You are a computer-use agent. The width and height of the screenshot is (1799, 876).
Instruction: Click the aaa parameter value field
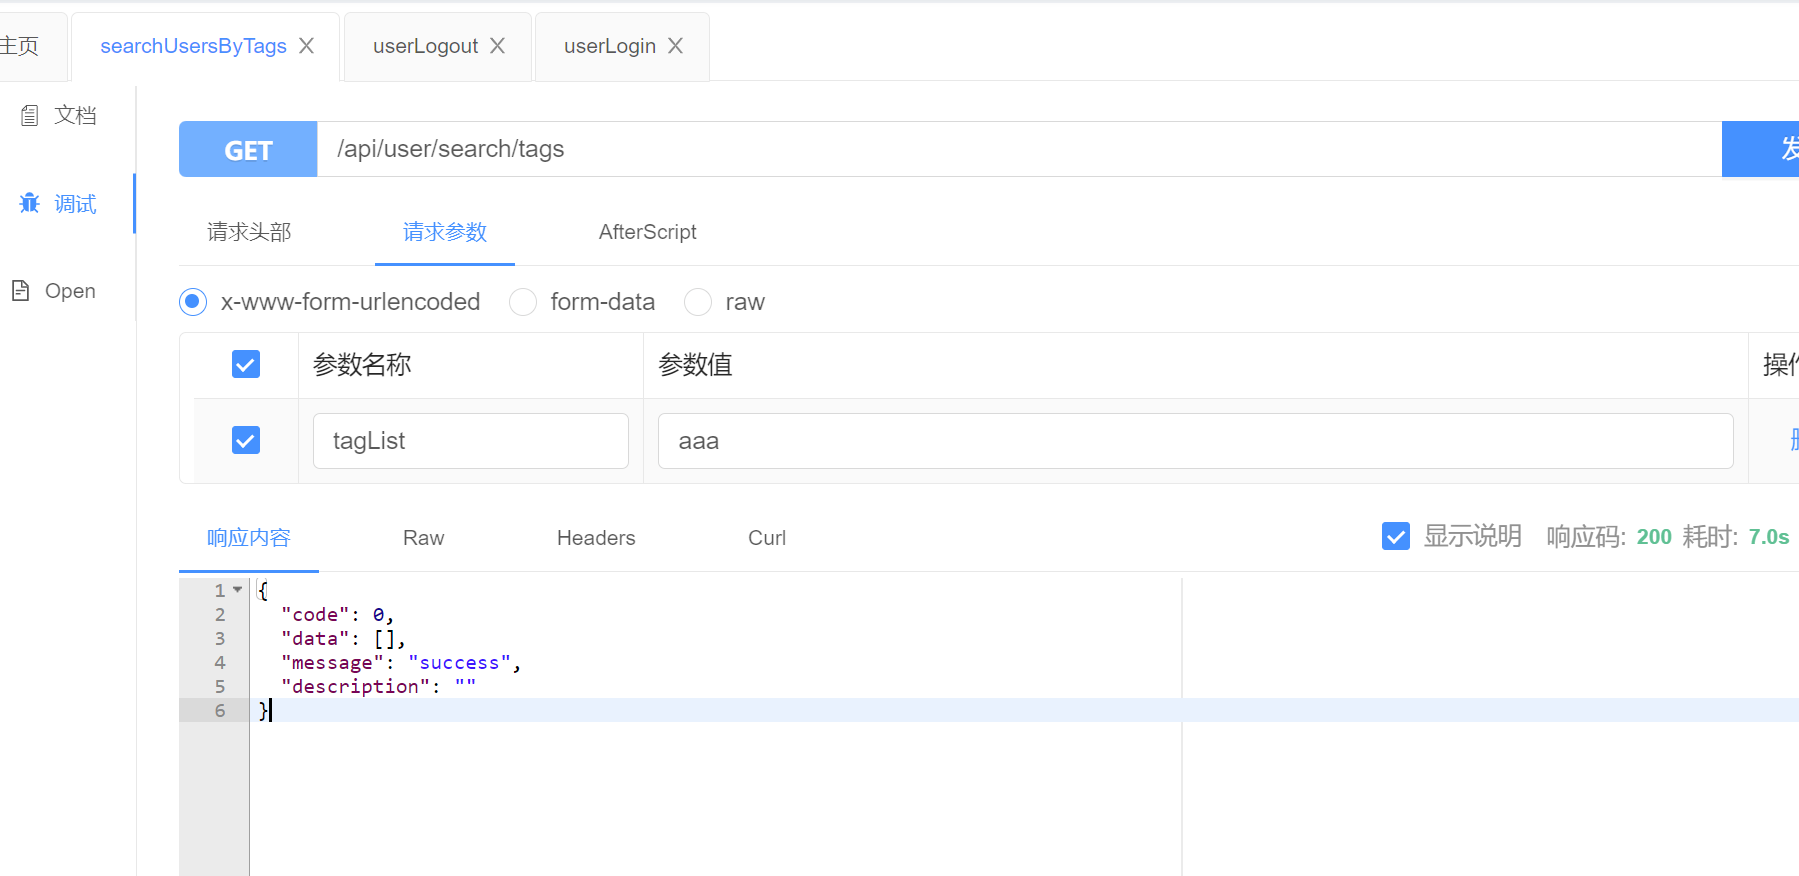(1195, 441)
